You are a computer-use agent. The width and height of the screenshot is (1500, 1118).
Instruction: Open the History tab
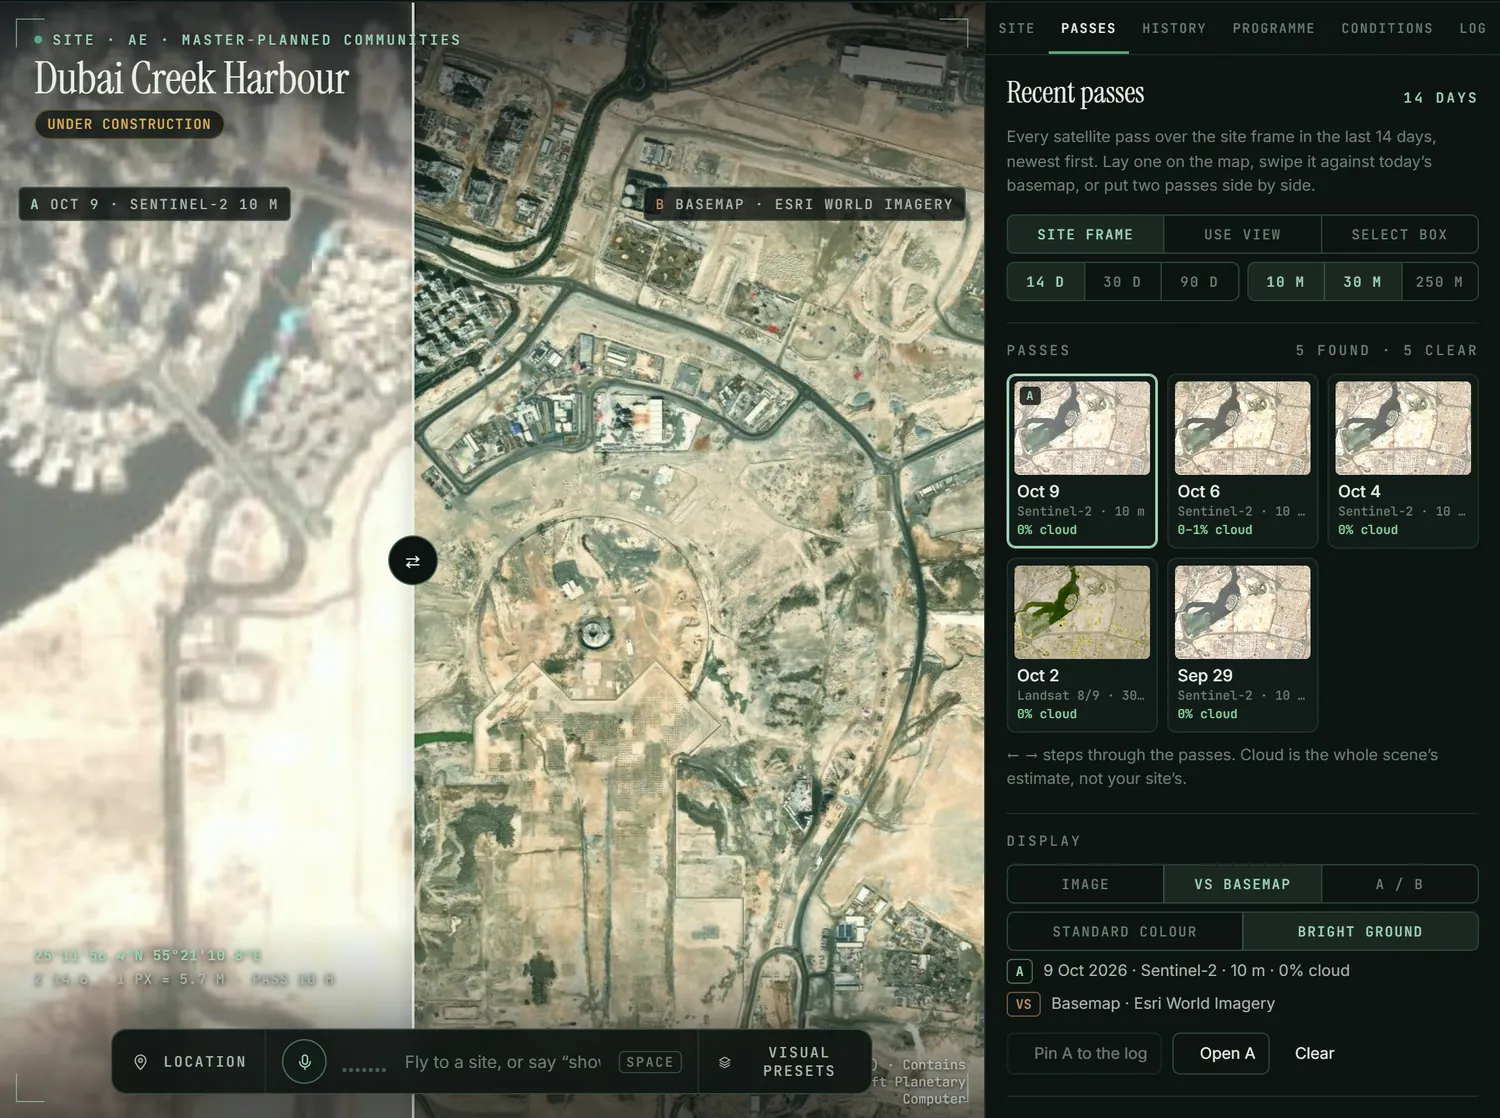(x=1174, y=28)
